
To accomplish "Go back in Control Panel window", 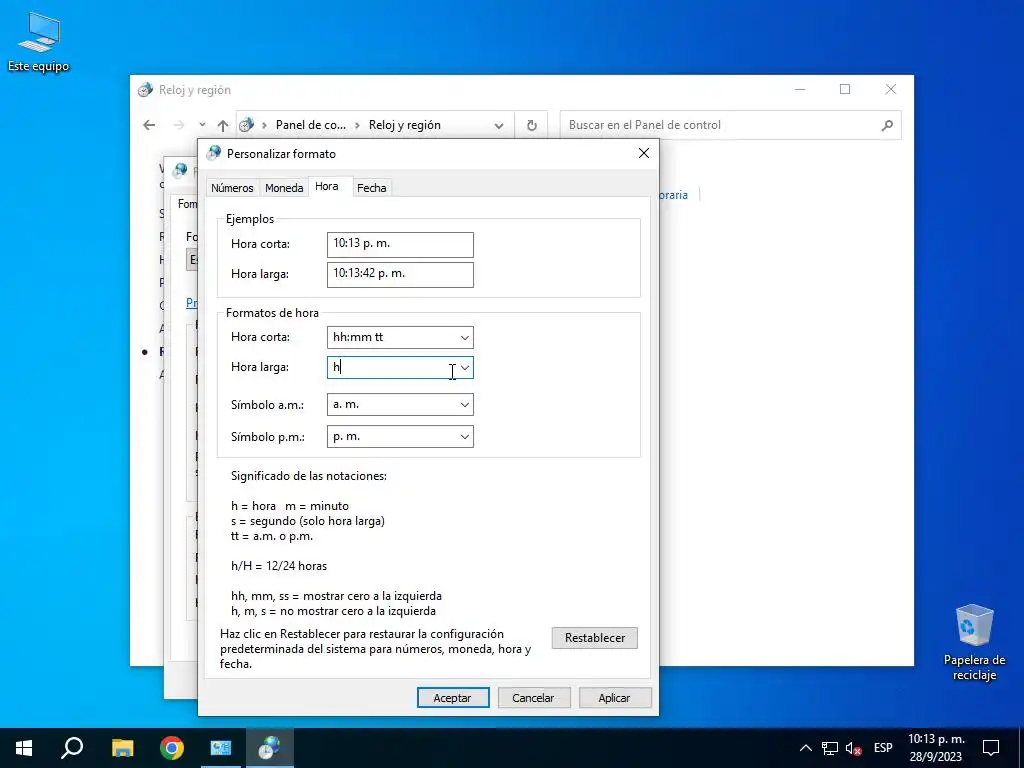I will click(149, 125).
